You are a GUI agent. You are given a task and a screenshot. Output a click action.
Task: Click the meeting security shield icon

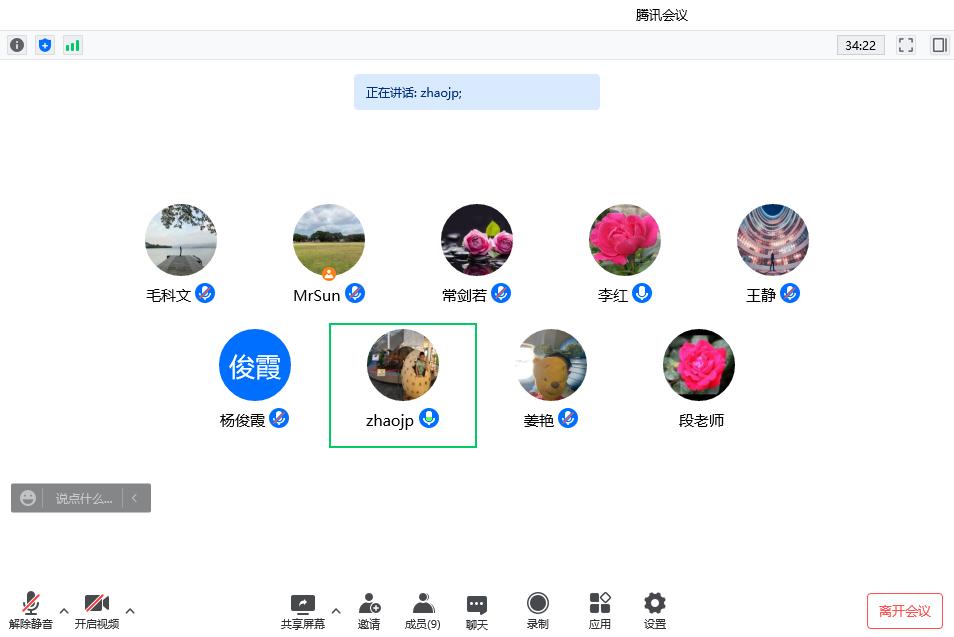[x=44, y=45]
